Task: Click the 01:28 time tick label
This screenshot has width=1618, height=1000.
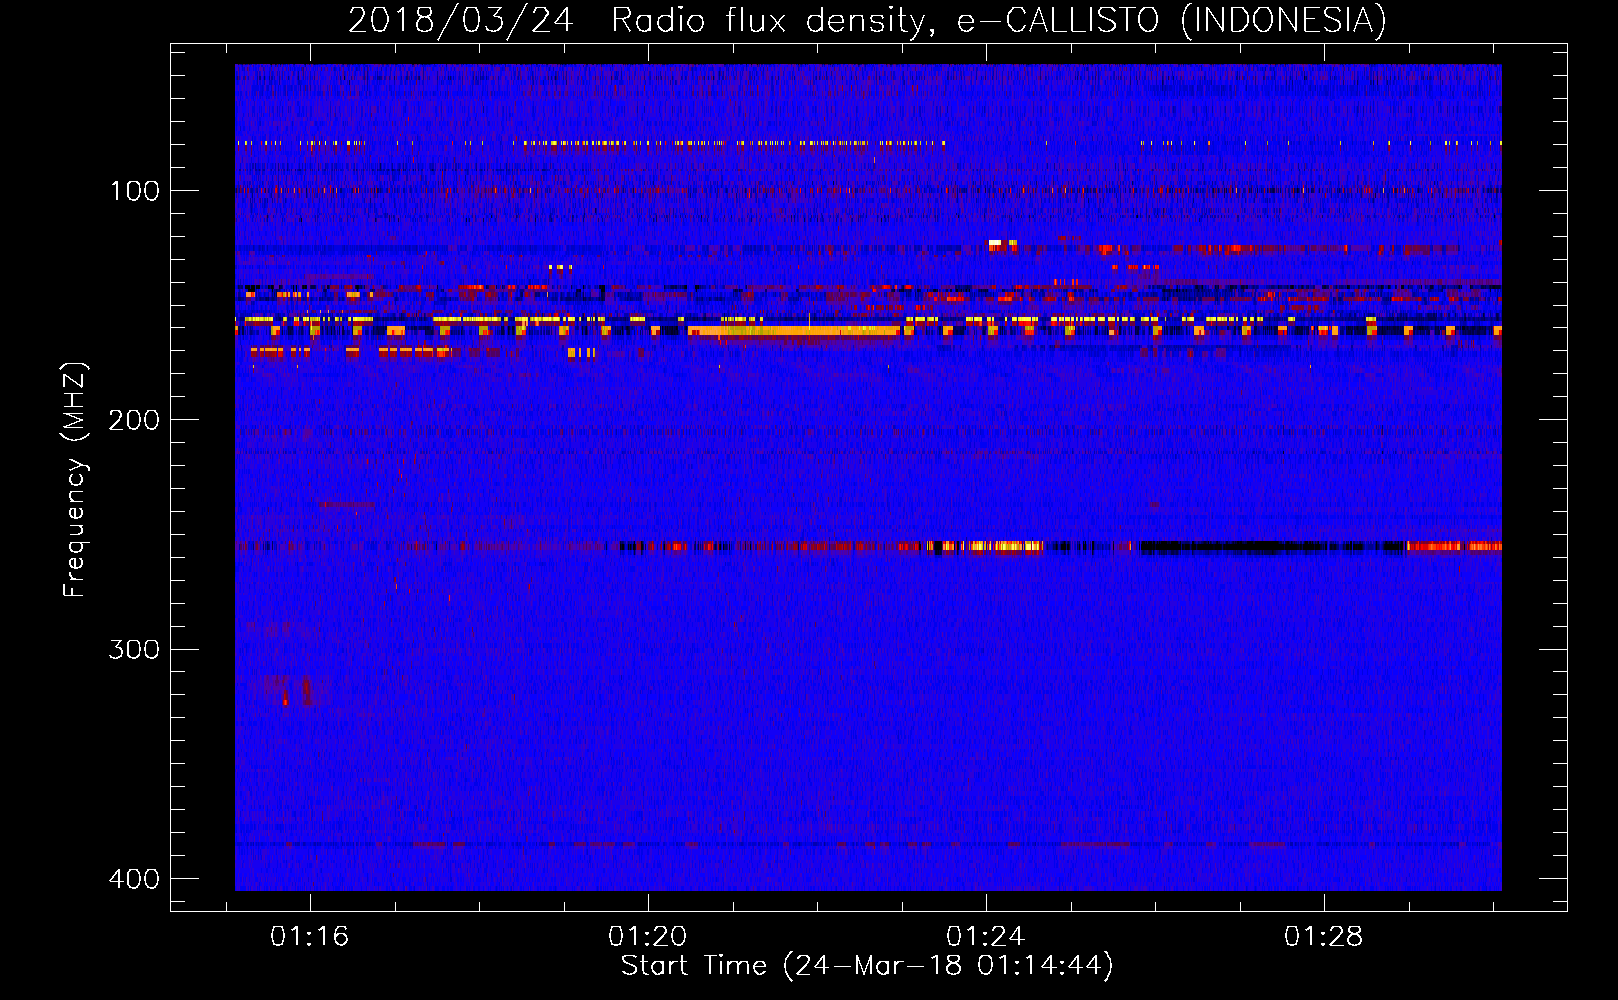Action: 1324,937
